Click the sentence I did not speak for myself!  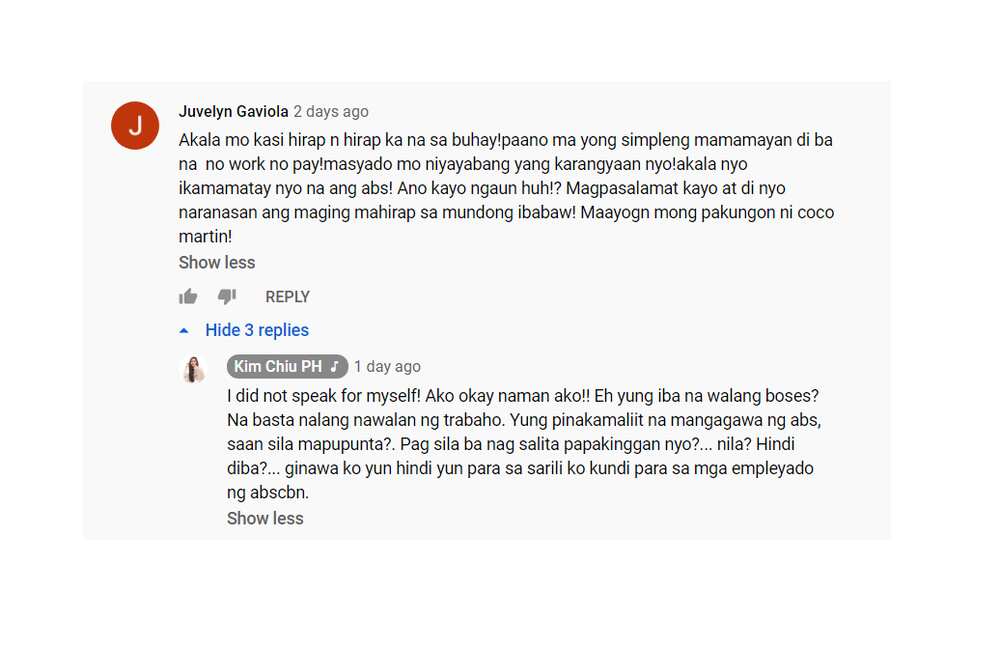(324, 396)
